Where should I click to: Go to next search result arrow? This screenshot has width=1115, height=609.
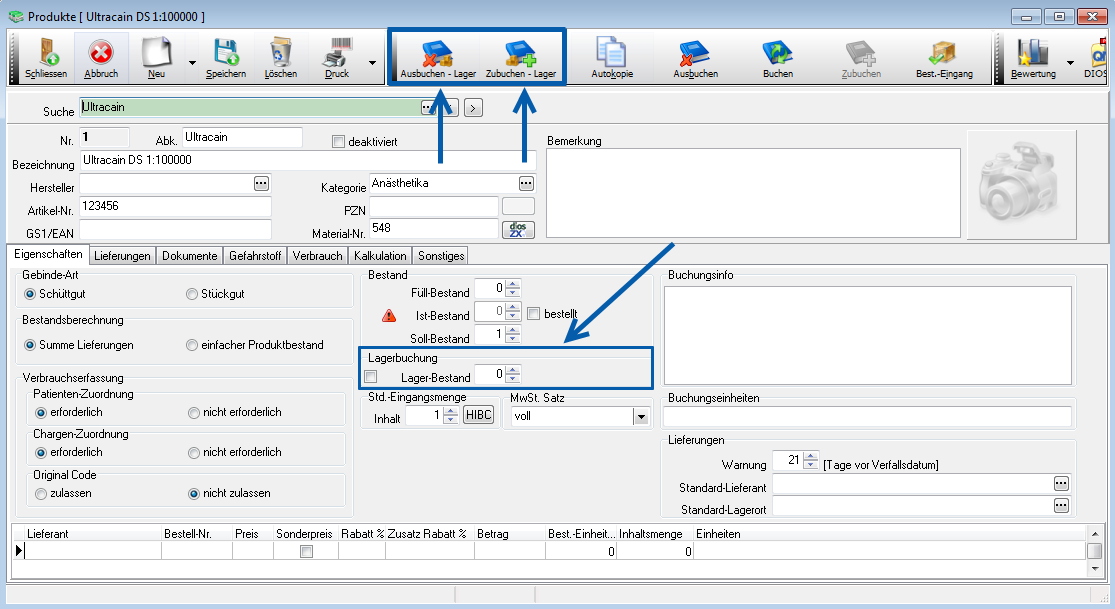[x=474, y=107]
